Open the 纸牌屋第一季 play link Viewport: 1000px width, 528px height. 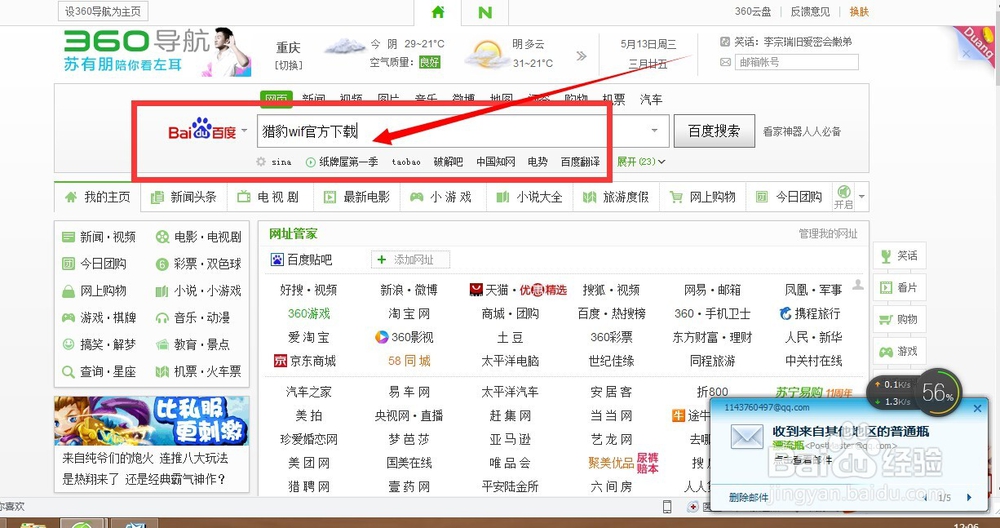coord(342,162)
